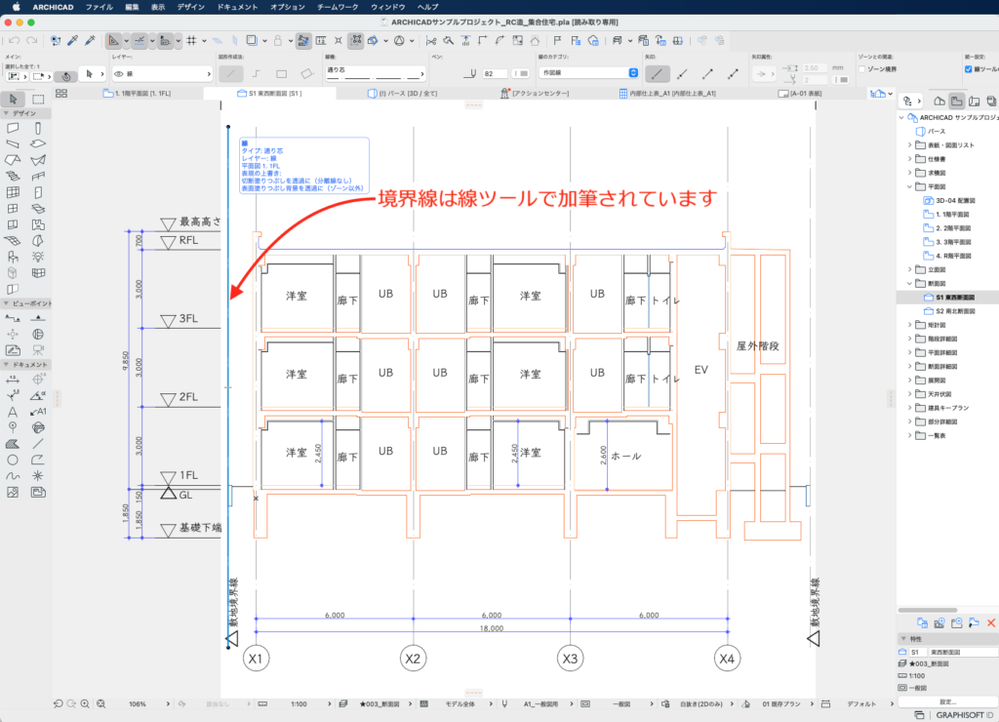Select the Text tool in toolbox
999x722 pixels.
13,412
